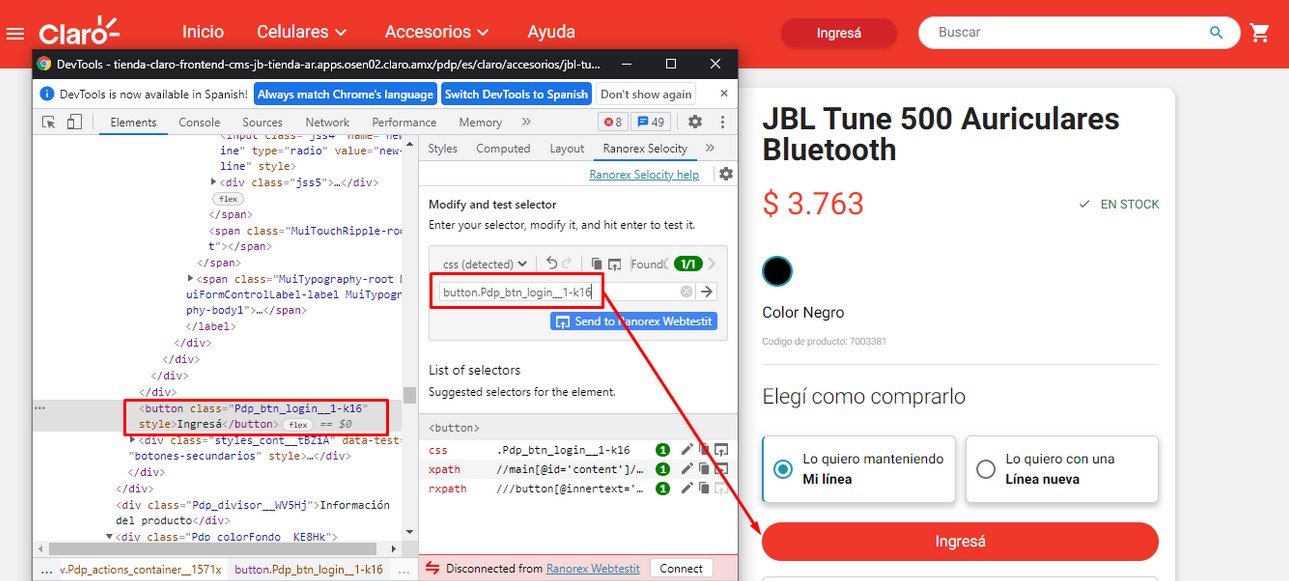The height and width of the screenshot is (581, 1289).
Task: Toggle the device toolbar icon in DevTools
Action: click(x=74, y=122)
